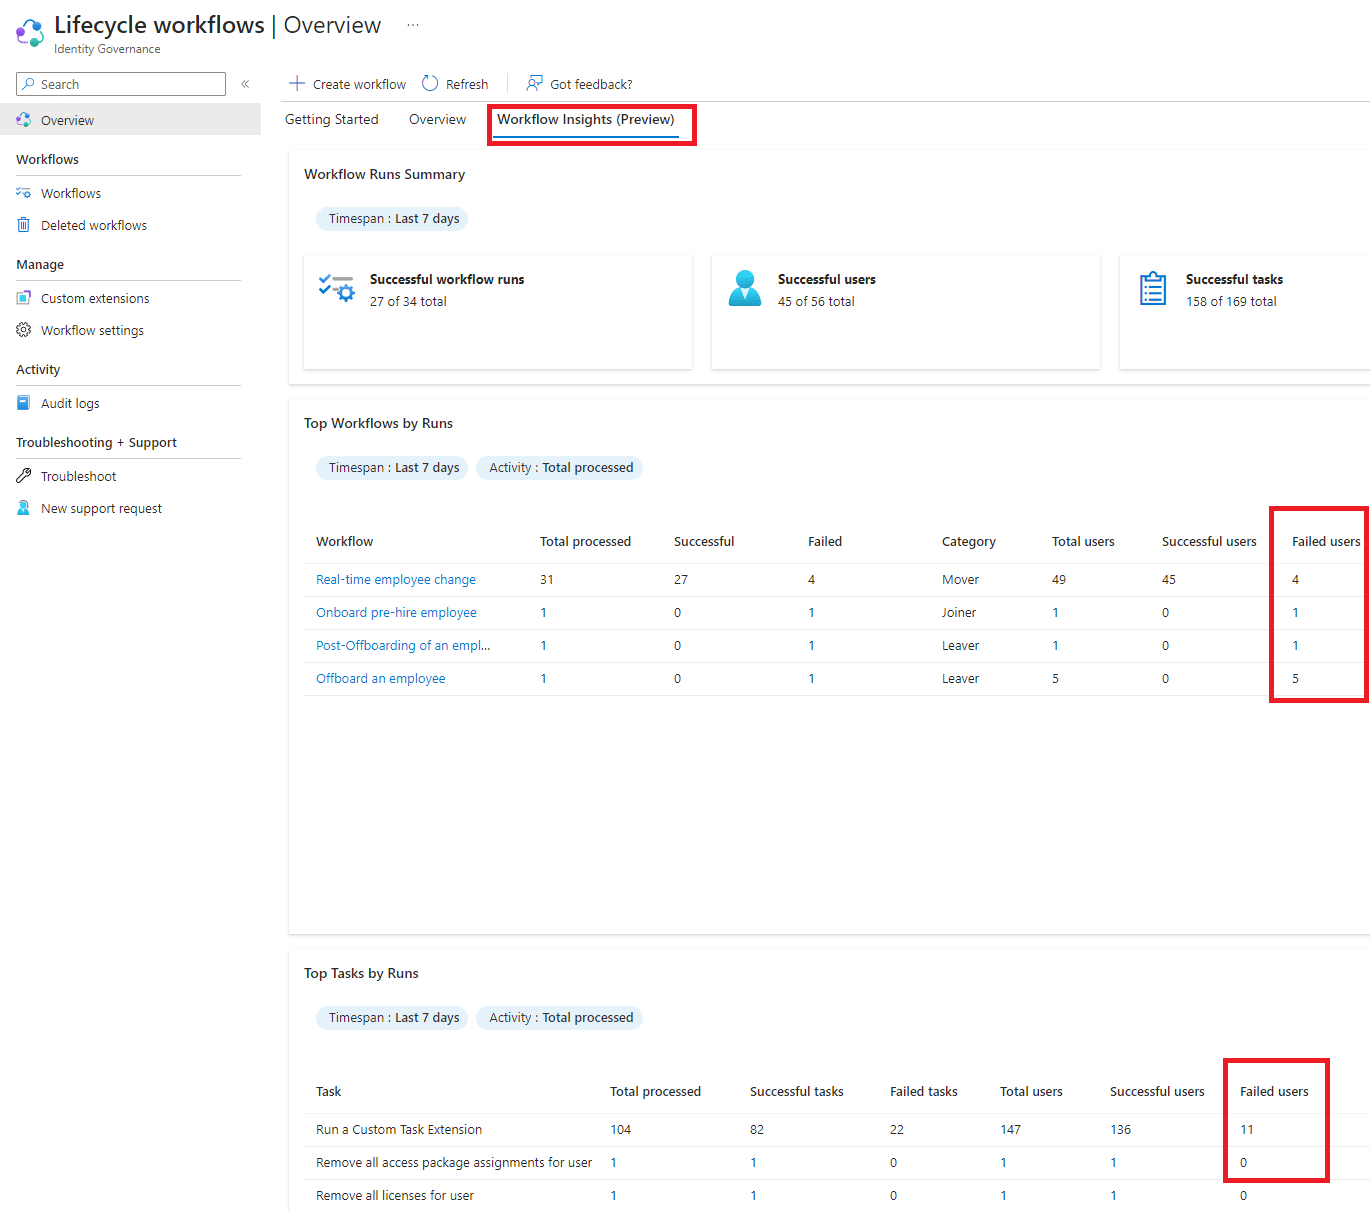This screenshot has height=1211, width=1370.
Task: Switch to the Overview tab
Action: click(x=437, y=119)
